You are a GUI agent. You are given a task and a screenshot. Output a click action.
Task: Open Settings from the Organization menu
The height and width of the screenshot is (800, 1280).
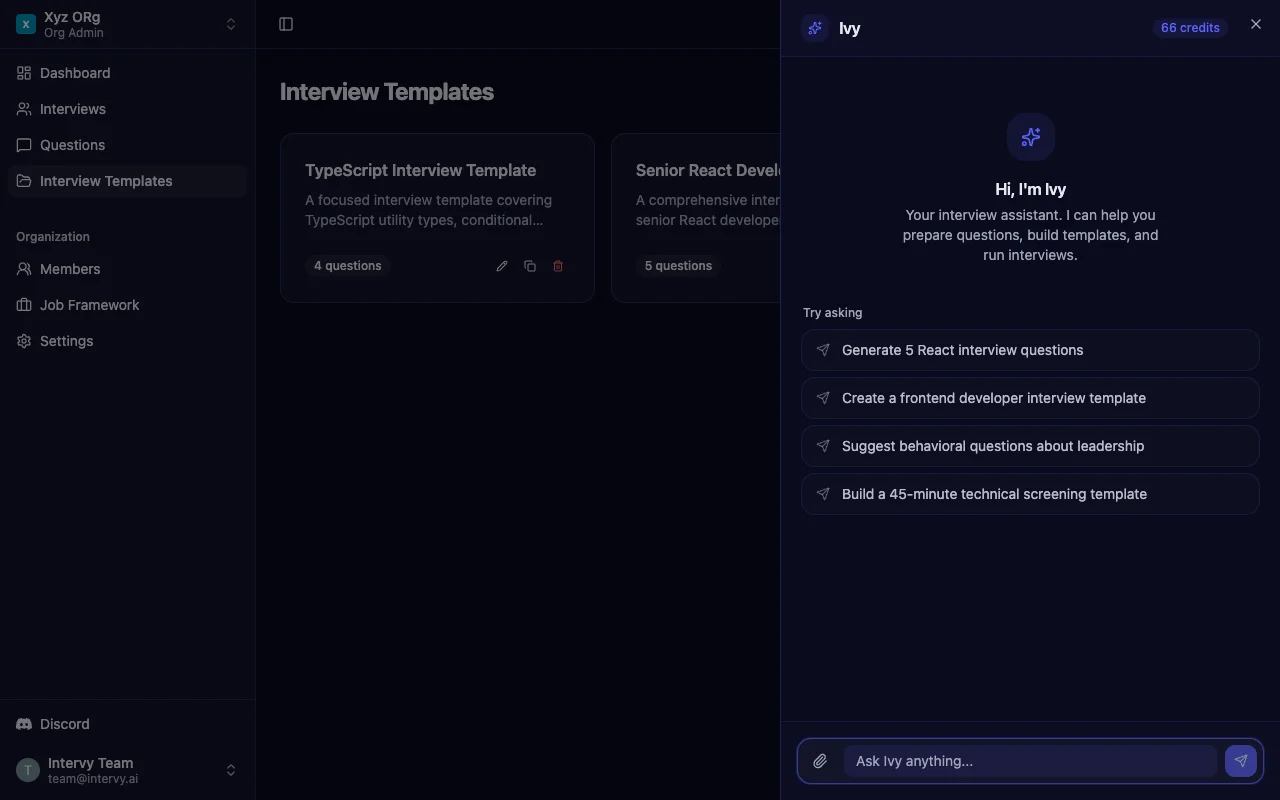click(66, 341)
